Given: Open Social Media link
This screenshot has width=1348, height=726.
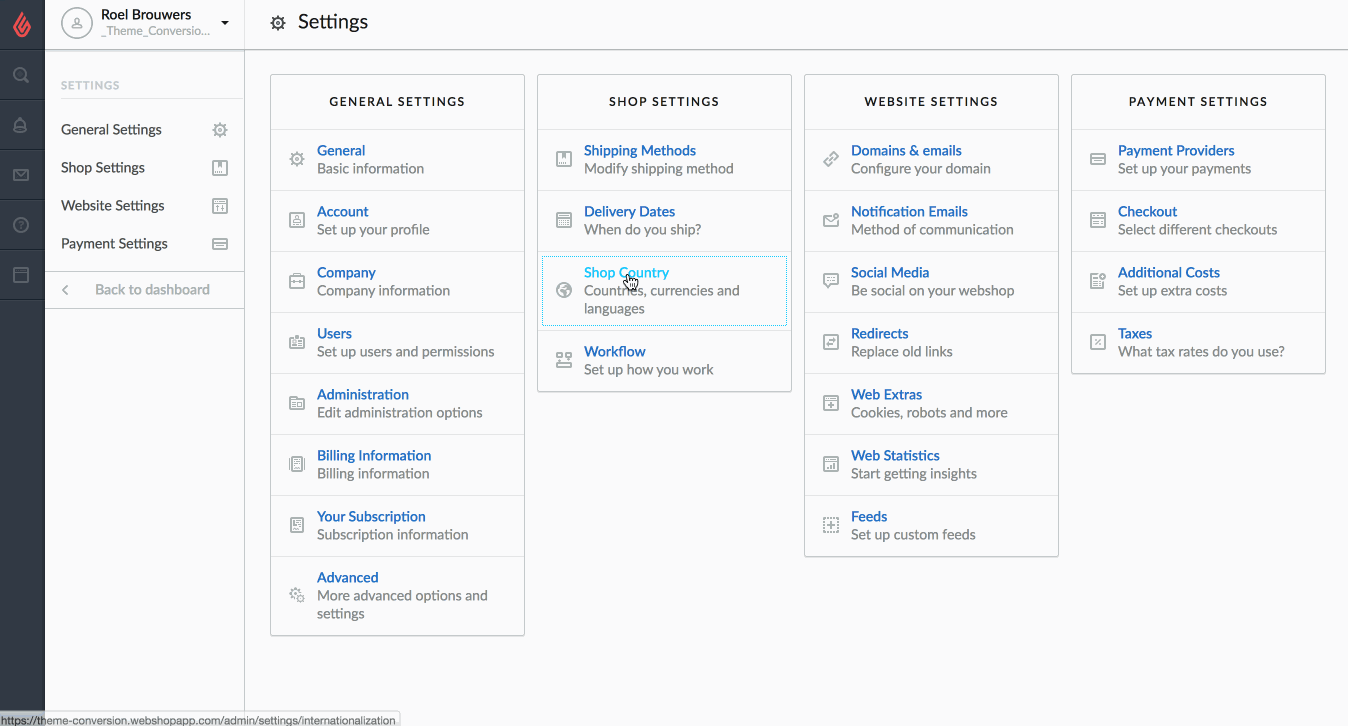Looking at the screenshot, I should 890,273.
